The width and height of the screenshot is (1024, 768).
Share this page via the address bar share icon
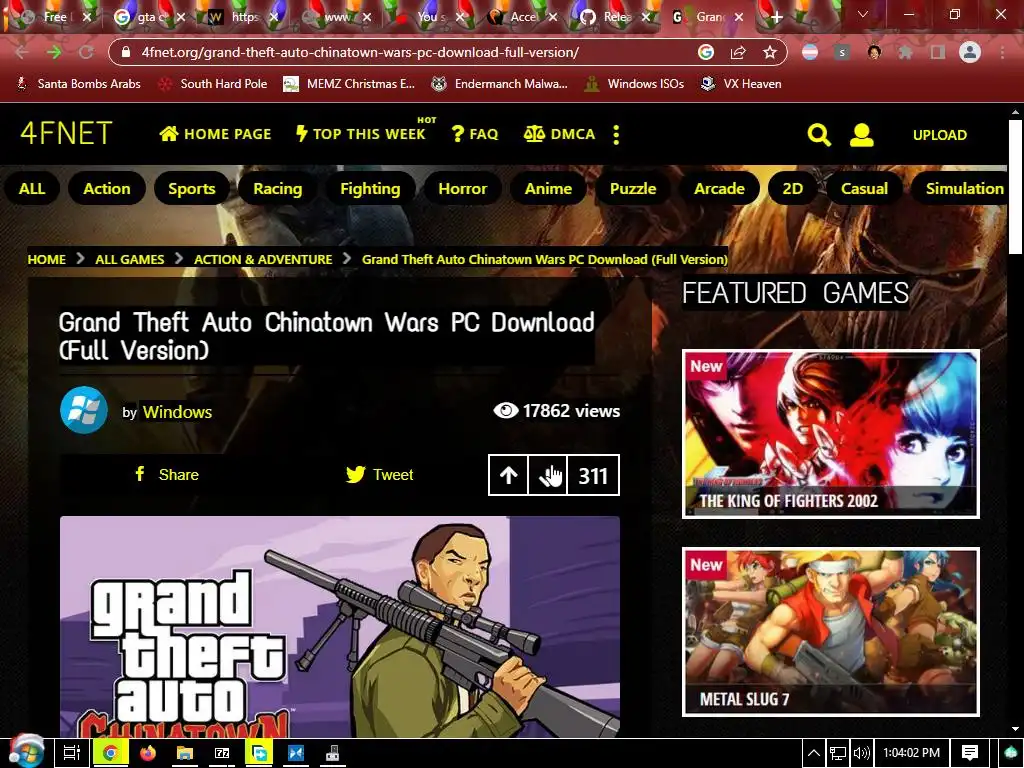[x=738, y=52]
